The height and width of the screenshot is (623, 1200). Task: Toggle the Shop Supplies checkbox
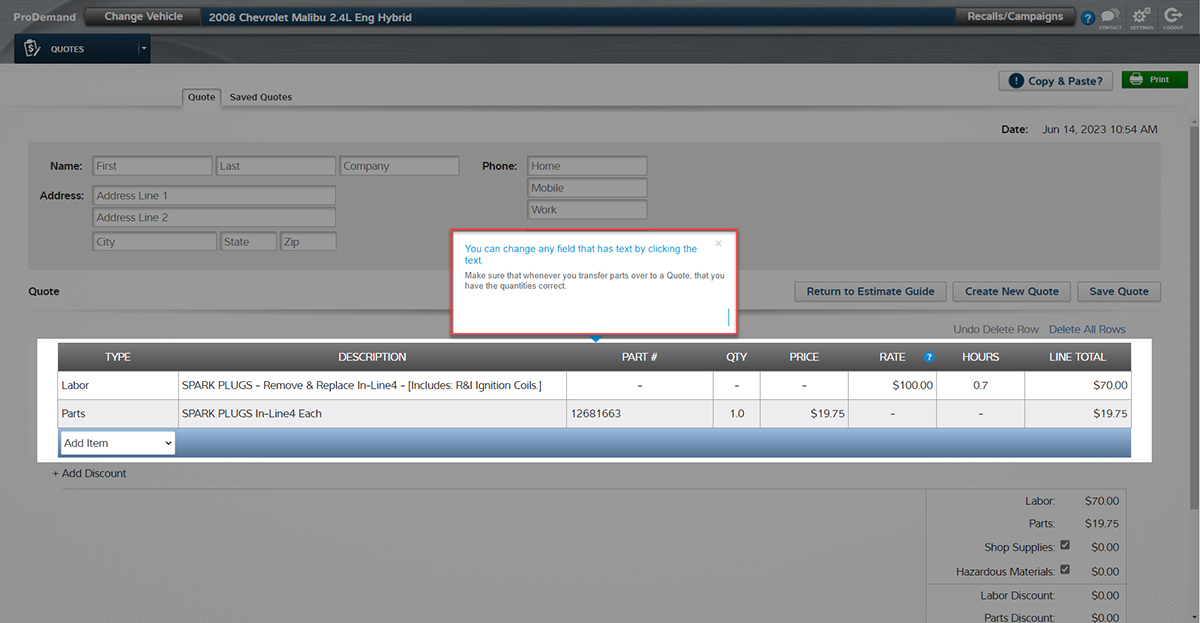pyautogui.click(x=1065, y=546)
